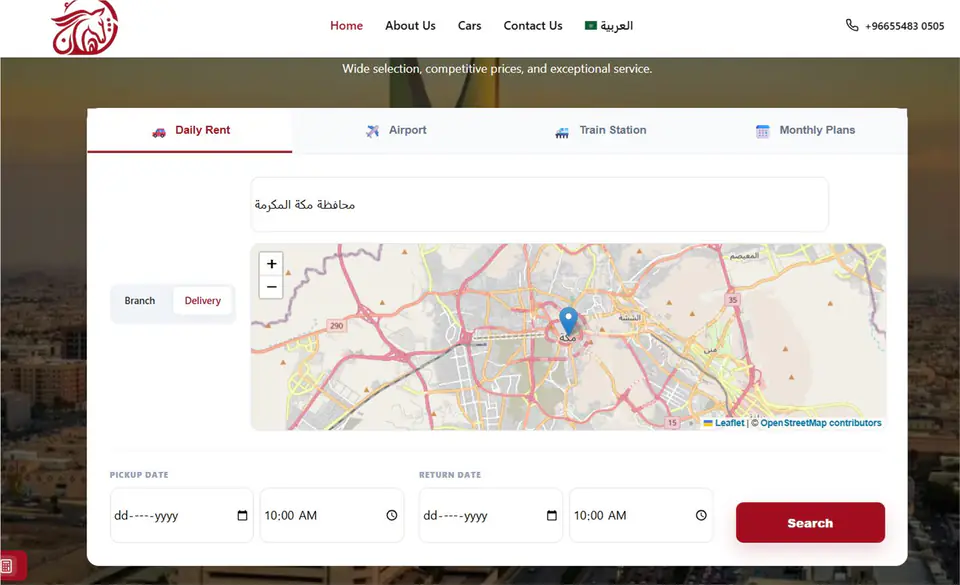The height and width of the screenshot is (585, 960).
Task: Call the number +96655483 0505
Action: pyautogui.click(x=904, y=26)
